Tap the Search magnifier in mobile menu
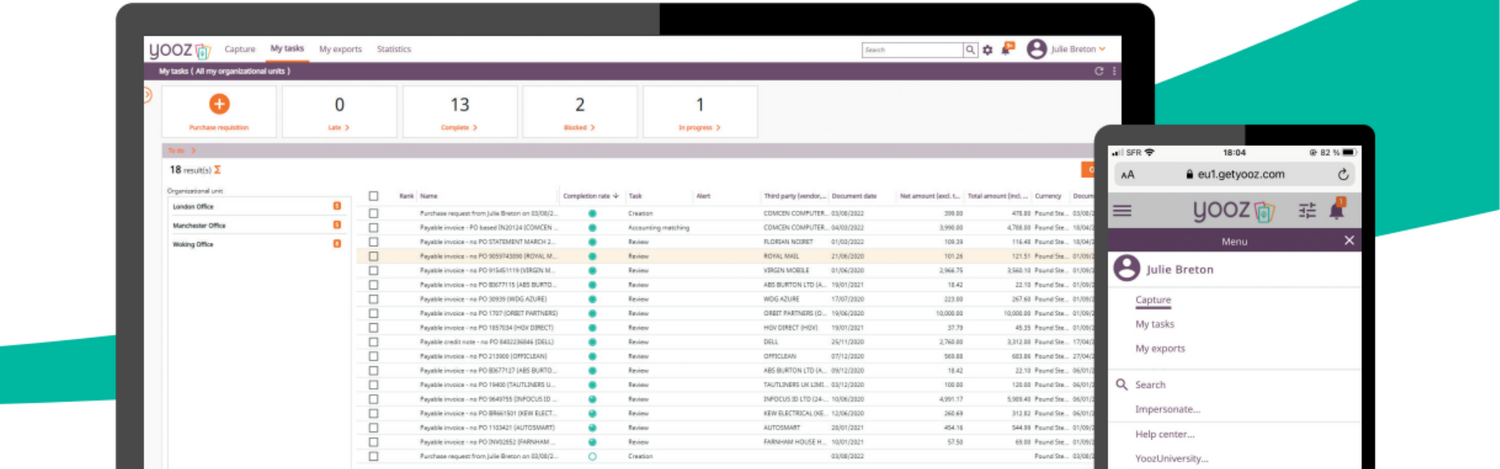The image size is (1500, 469). coord(1122,384)
